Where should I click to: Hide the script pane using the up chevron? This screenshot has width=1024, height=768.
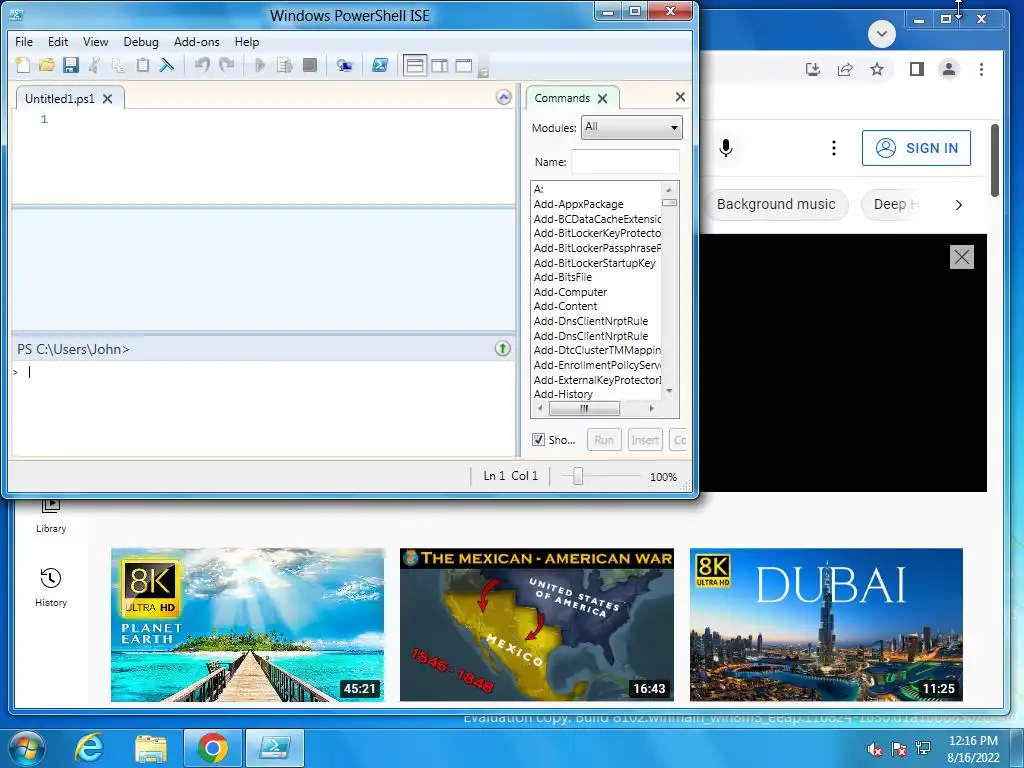click(504, 97)
